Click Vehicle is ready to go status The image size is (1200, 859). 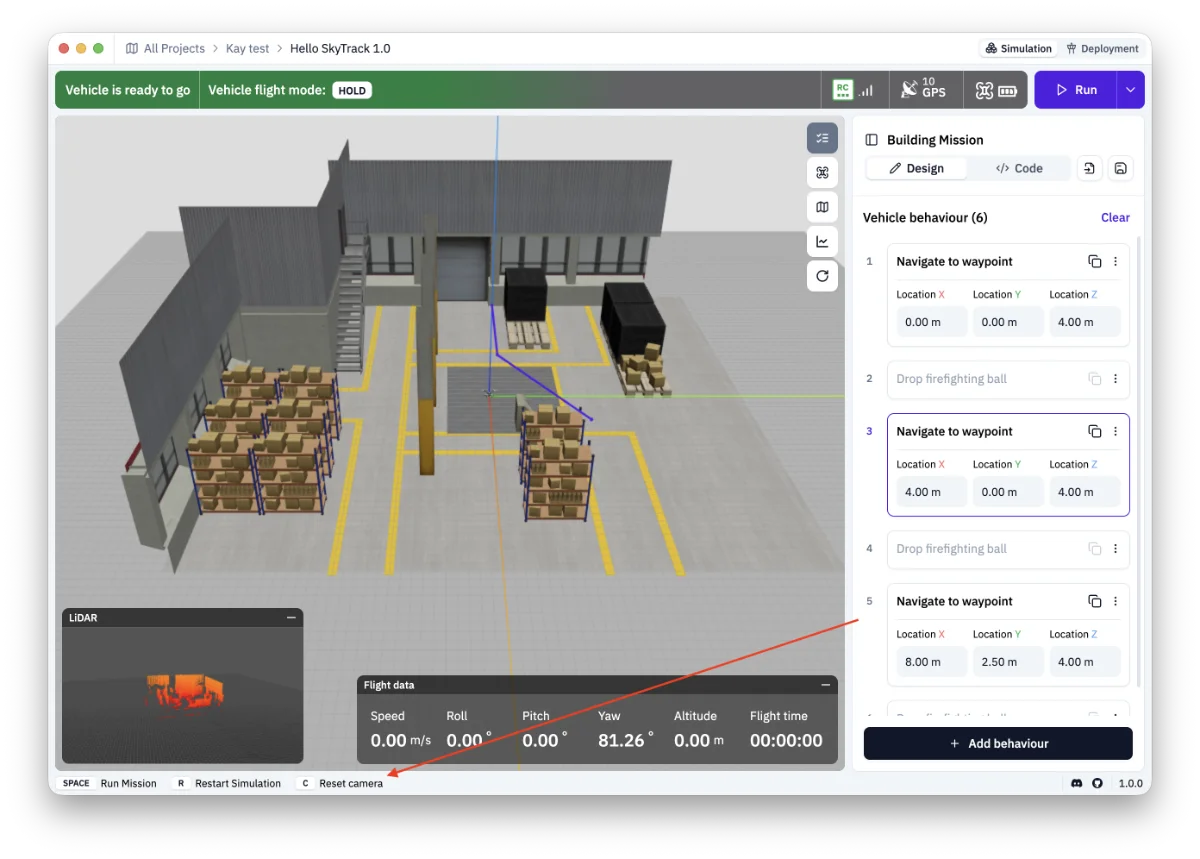(x=128, y=90)
